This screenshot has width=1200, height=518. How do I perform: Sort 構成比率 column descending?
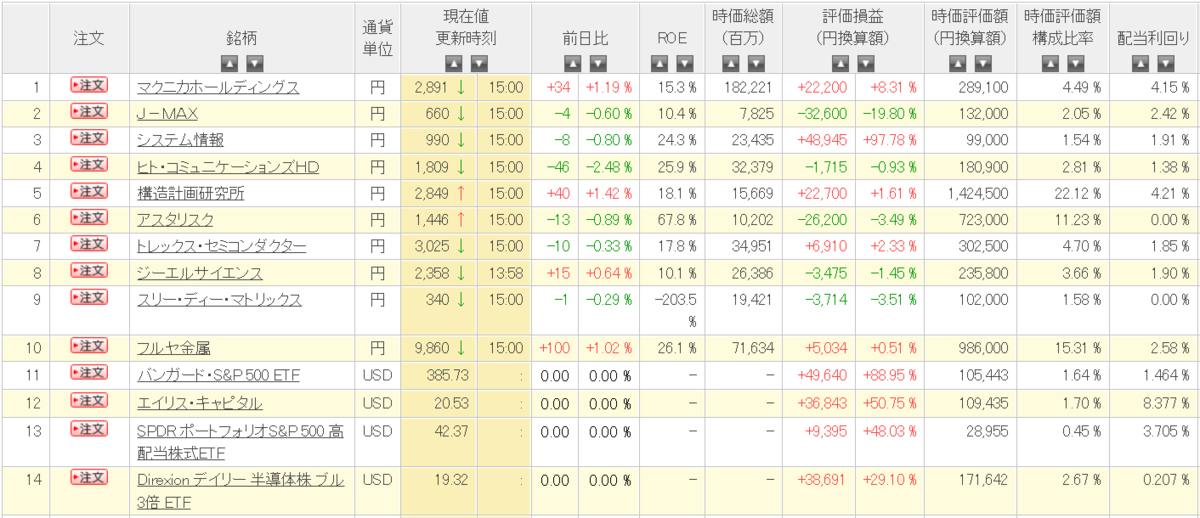(1073, 63)
